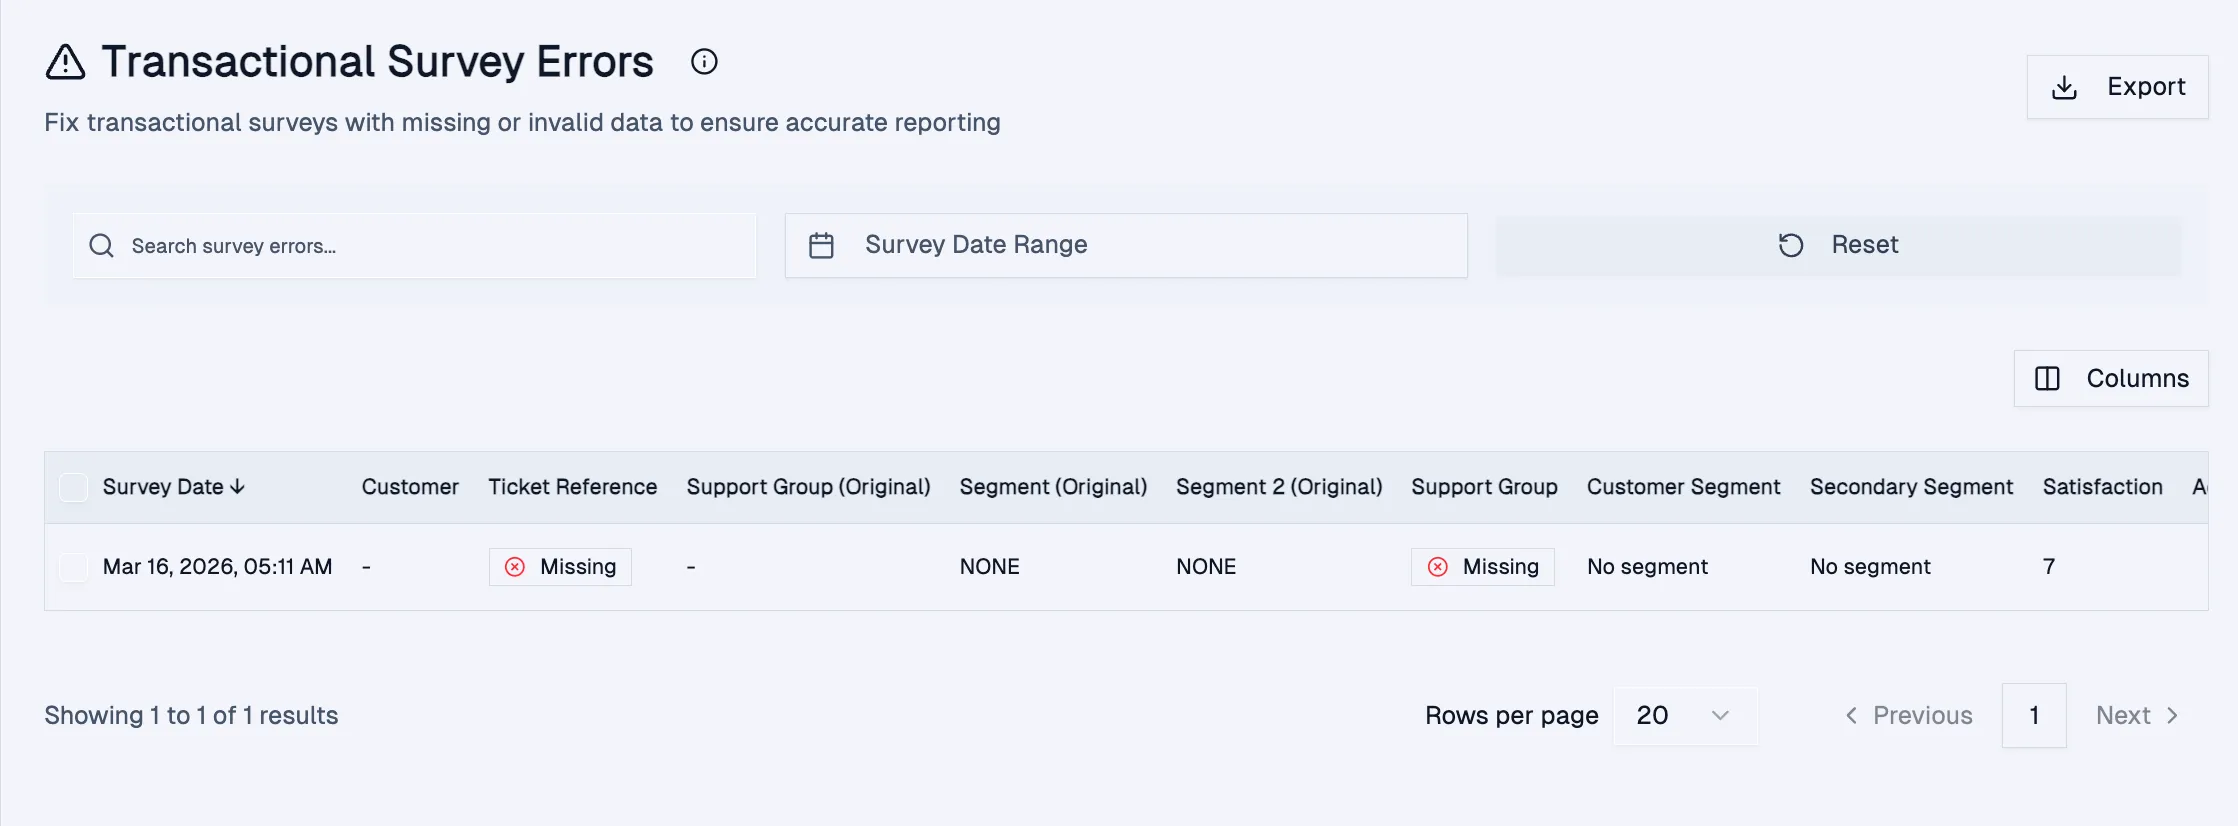Click the Segment (Original) column header
This screenshot has width=2238, height=826.
pyautogui.click(x=1053, y=487)
